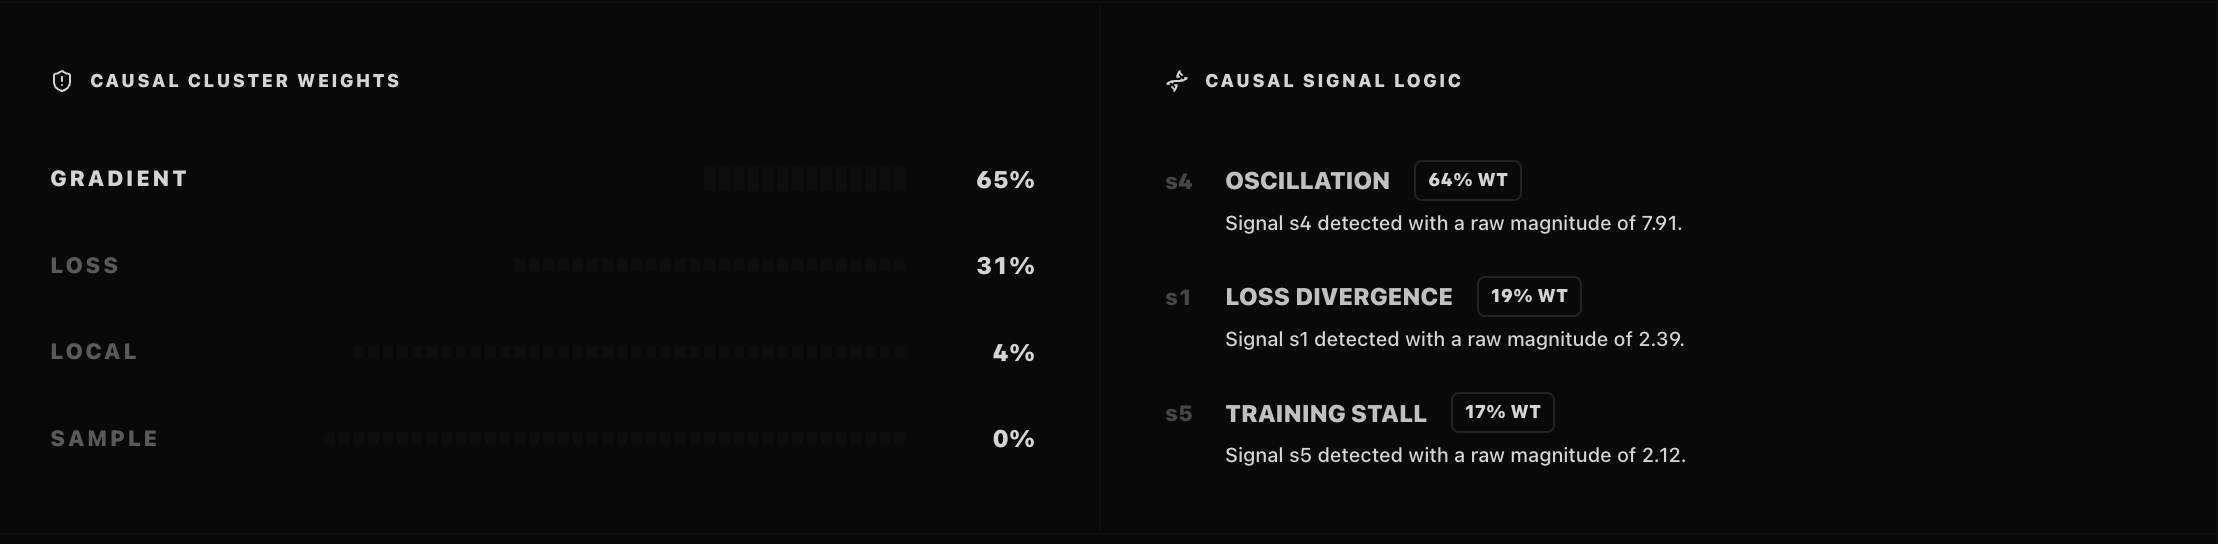2218x544 pixels.
Task: Select the Sample cluster label
Action: tap(104, 439)
